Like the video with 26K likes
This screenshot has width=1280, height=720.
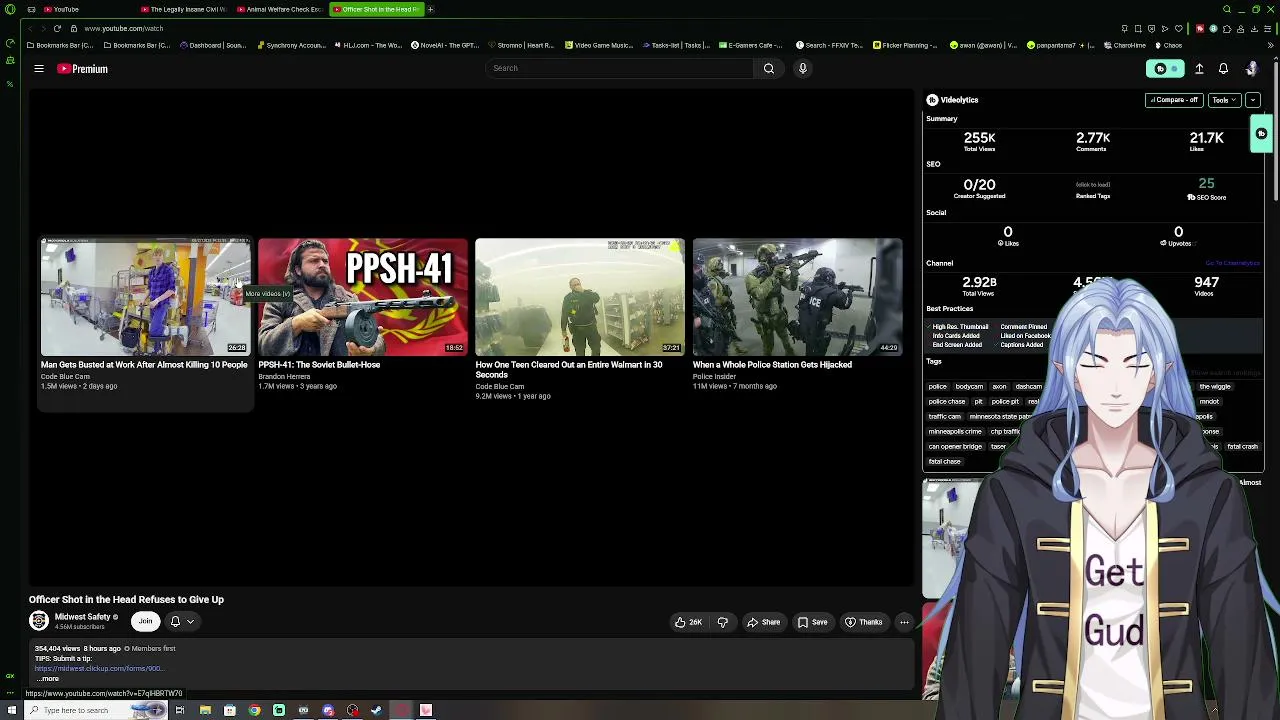(x=688, y=622)
